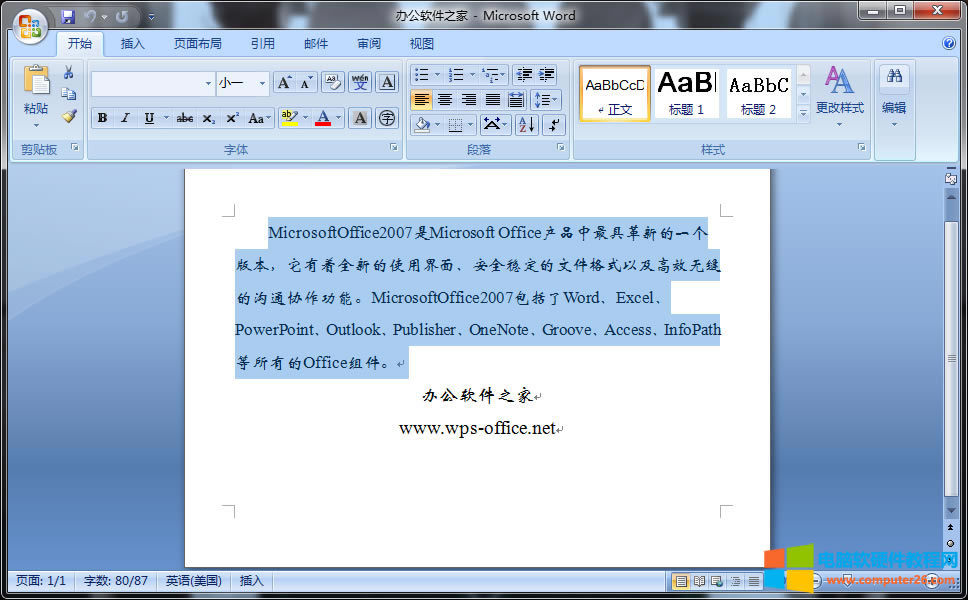
Task: Open the font size dropdown showing 小一
Action: [x=262, y=83]
